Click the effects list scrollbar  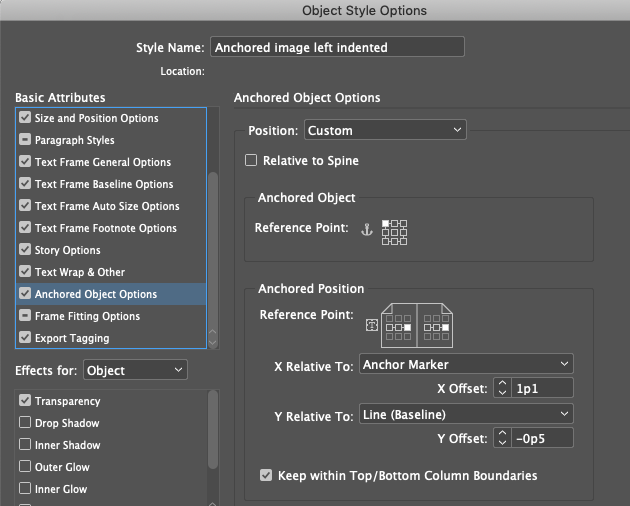coord(213,429)
